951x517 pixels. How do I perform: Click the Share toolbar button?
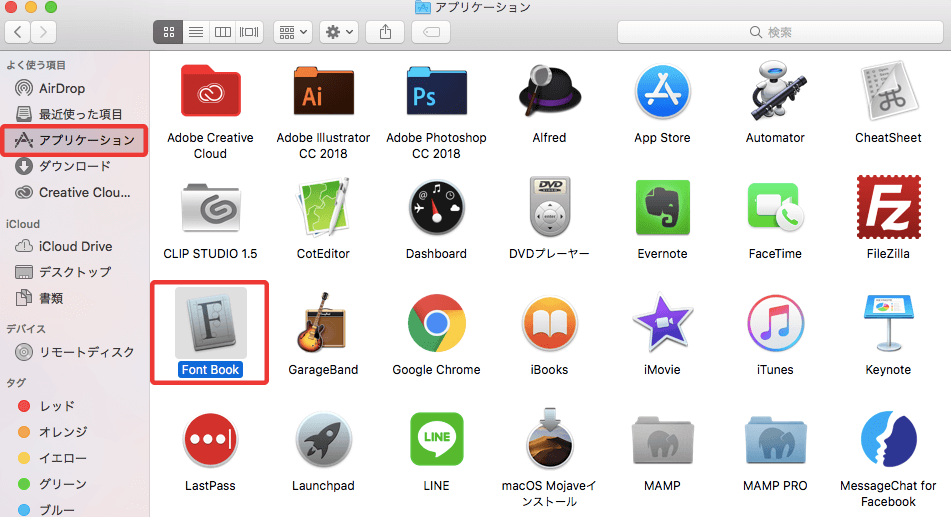pos(385,32)
